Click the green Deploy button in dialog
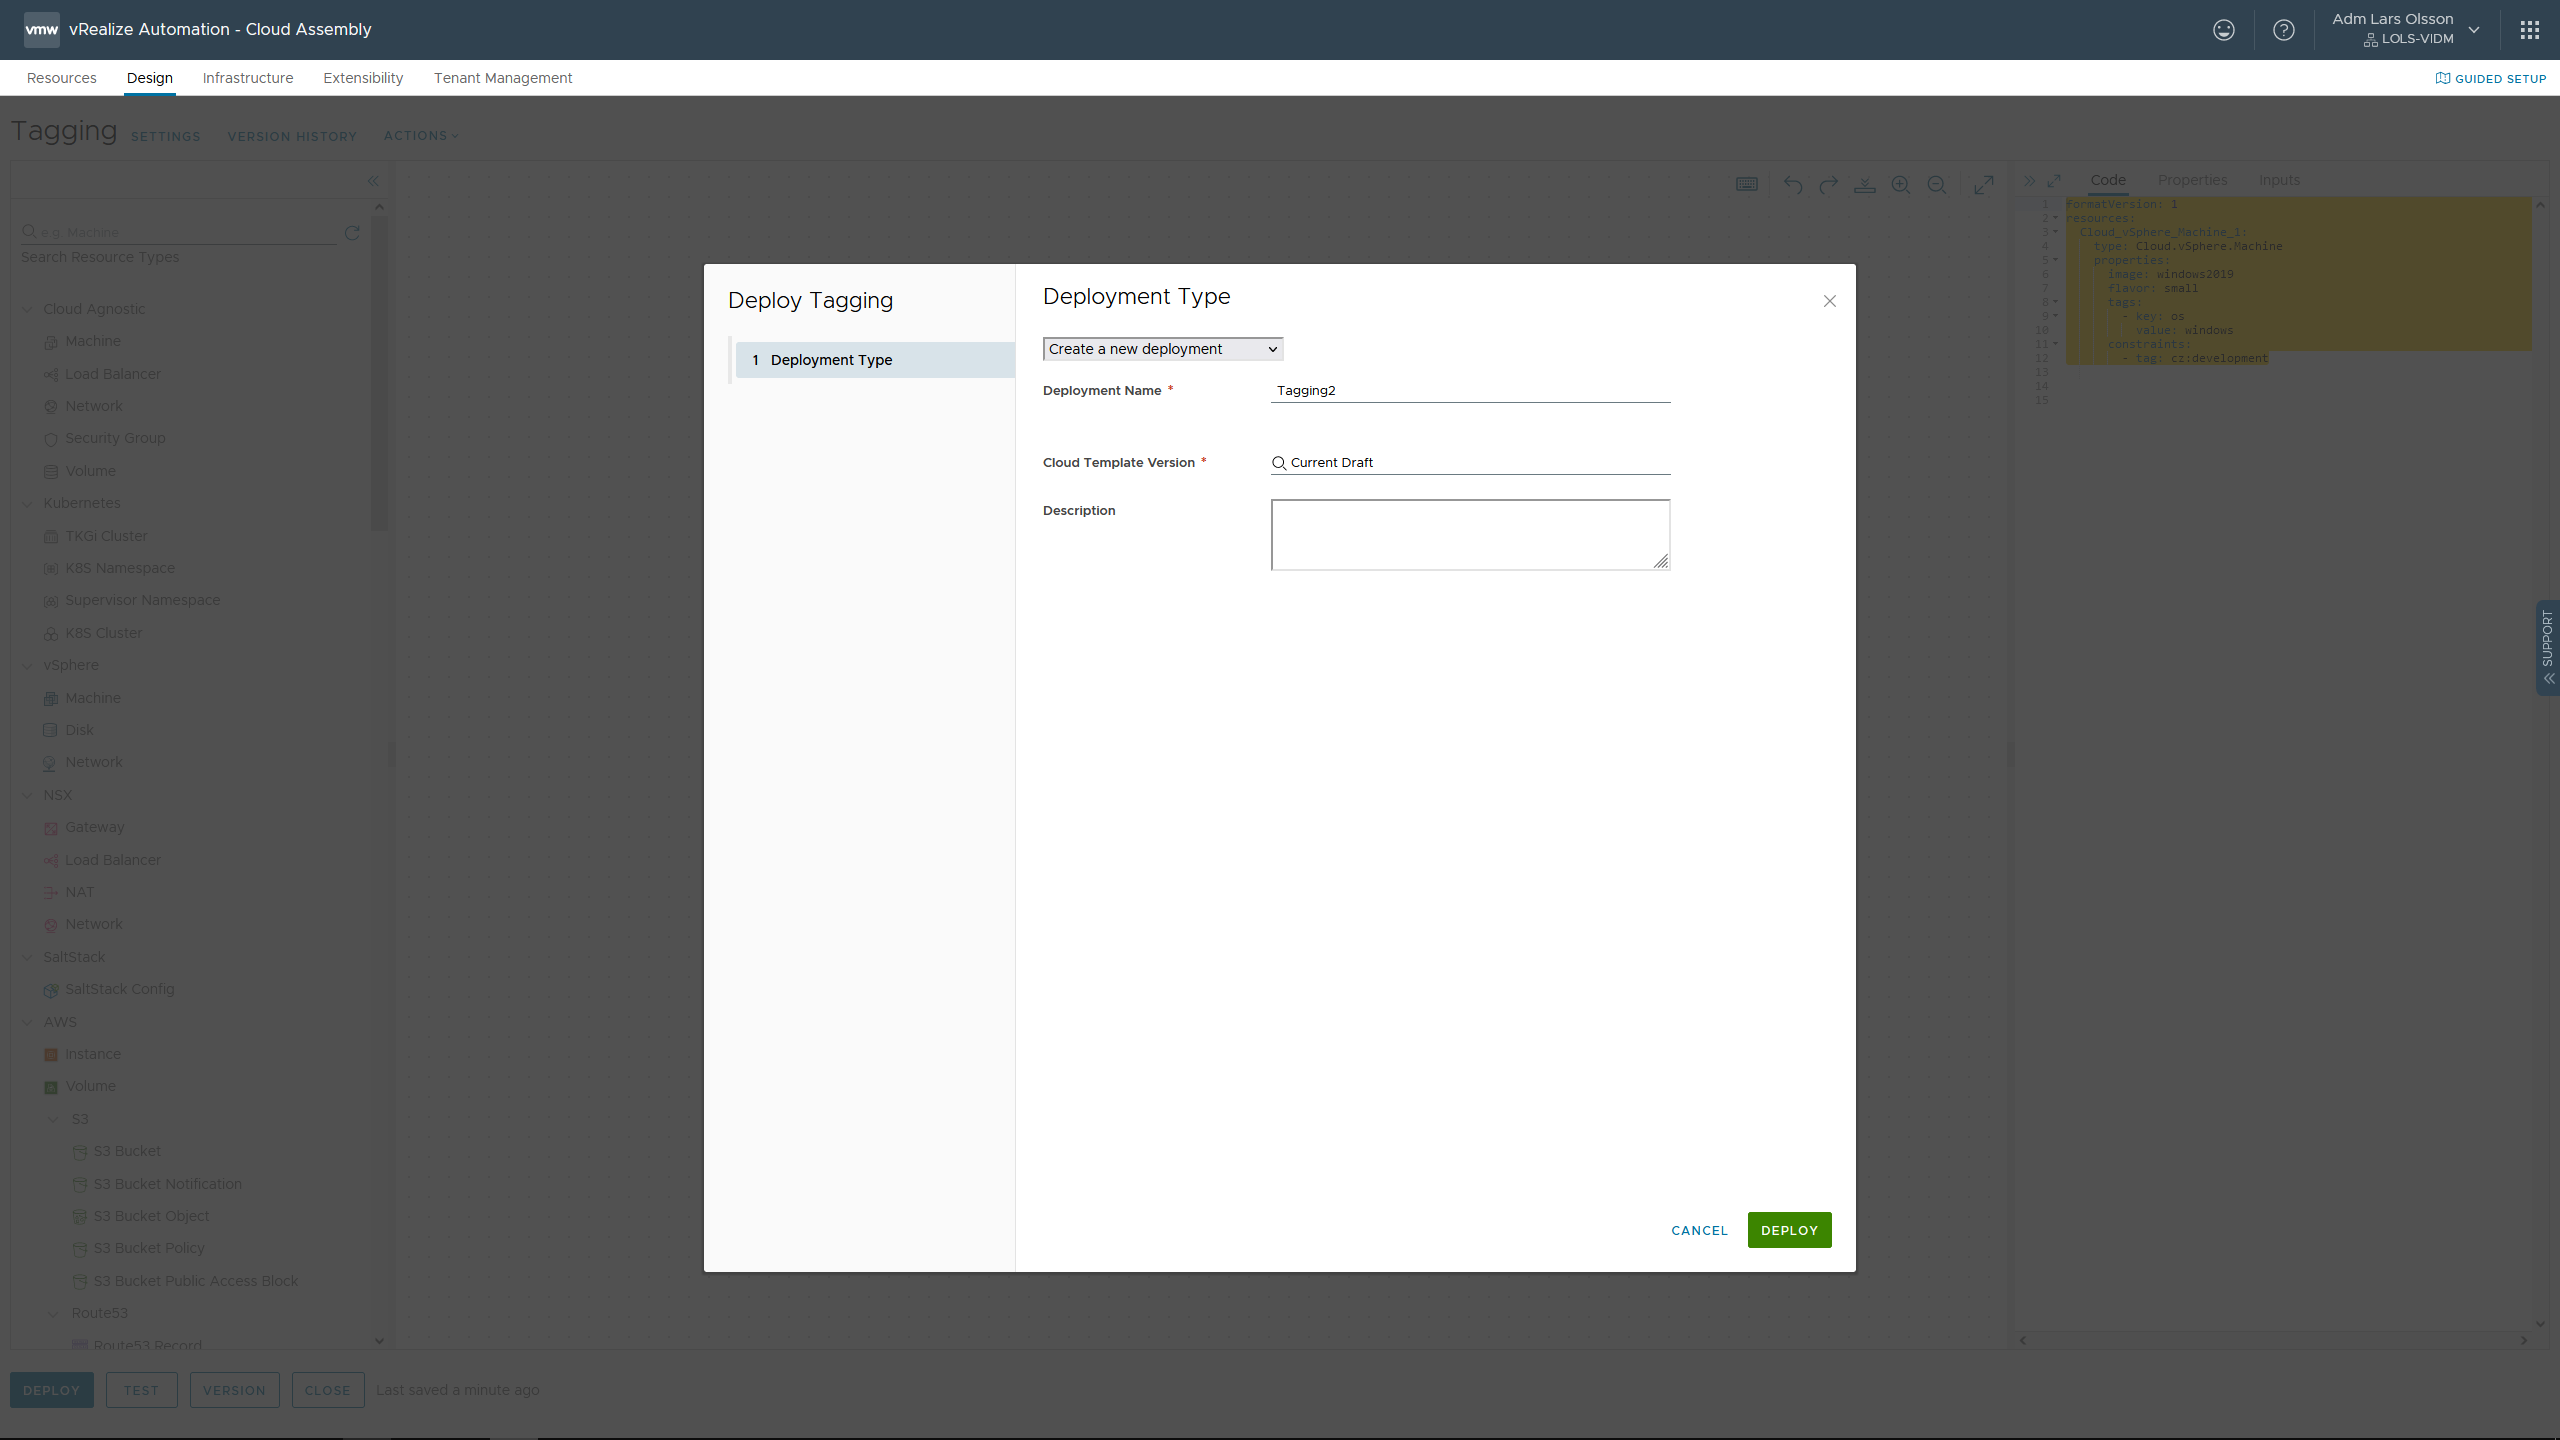Screen dimensions: 2560x1440 point(1789,1230)
